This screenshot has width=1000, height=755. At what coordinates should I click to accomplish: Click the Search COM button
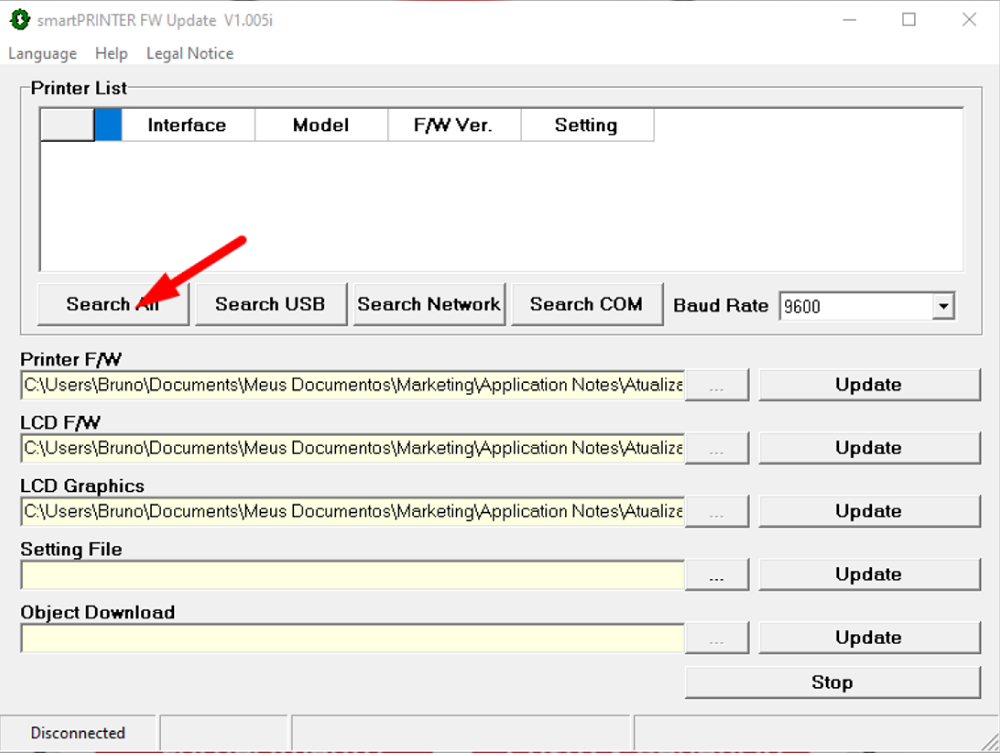click(586, 305)
